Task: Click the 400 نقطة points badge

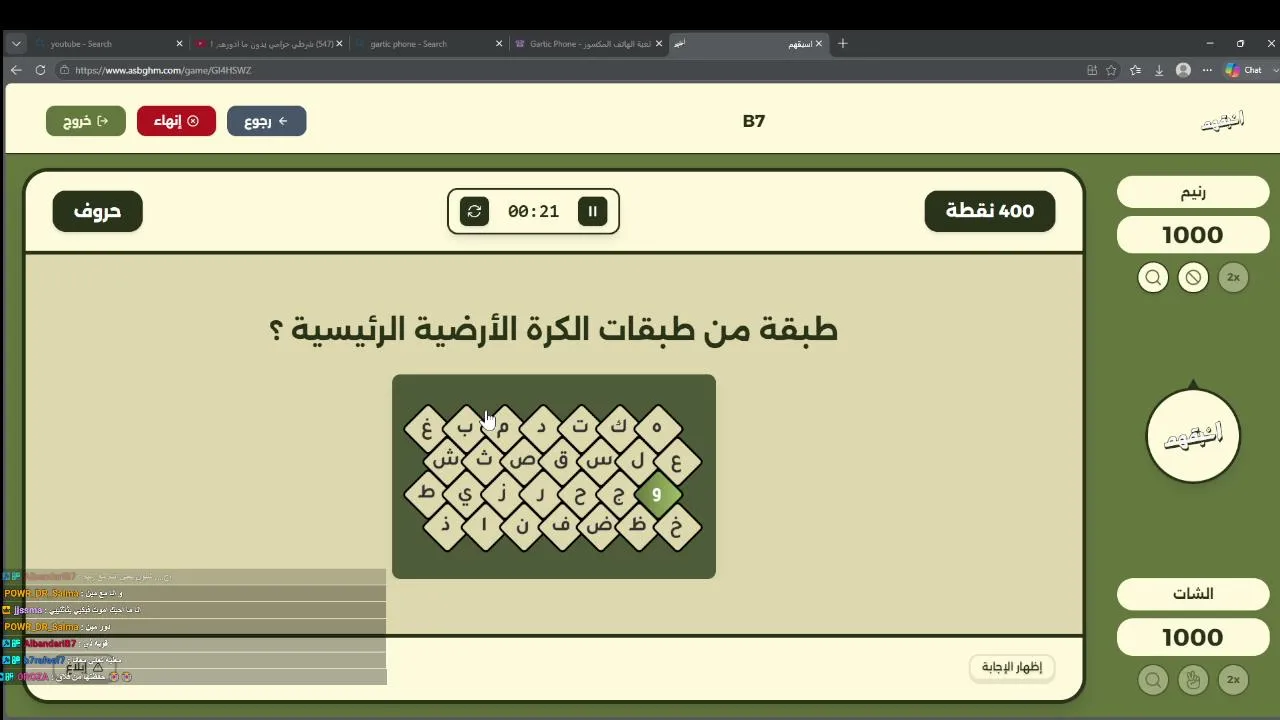Action: (989, 211)
